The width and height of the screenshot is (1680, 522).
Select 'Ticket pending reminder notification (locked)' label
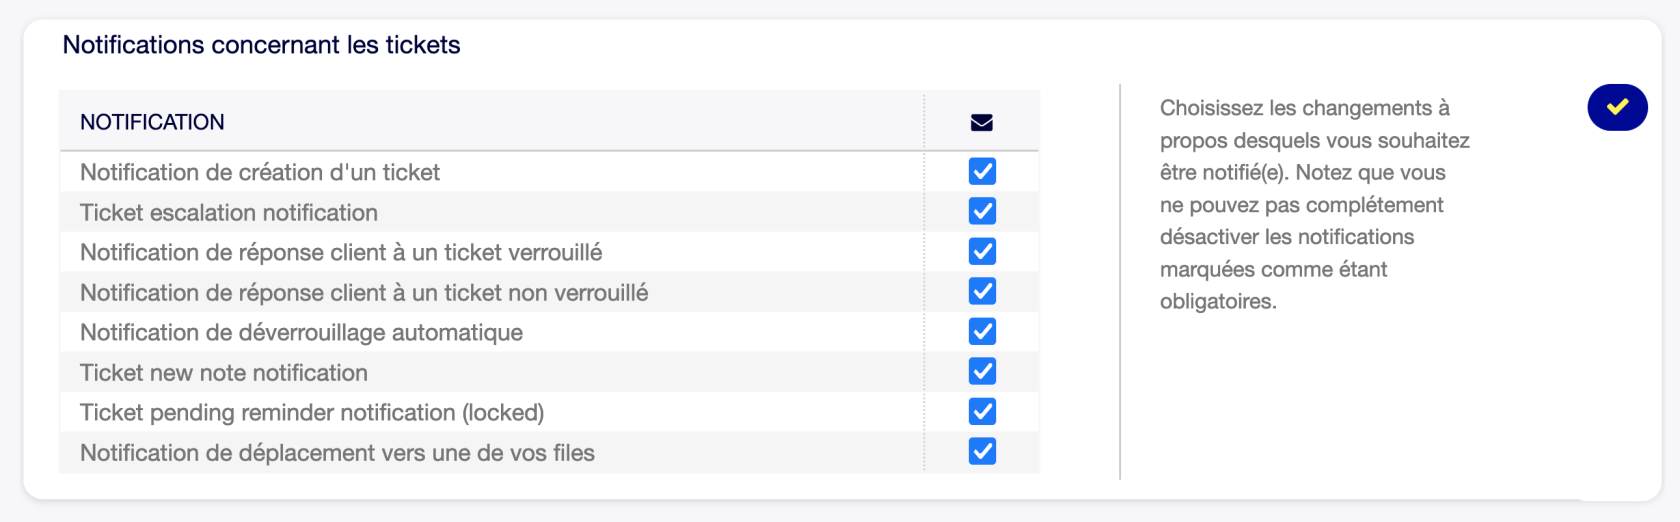pos(312,413)
